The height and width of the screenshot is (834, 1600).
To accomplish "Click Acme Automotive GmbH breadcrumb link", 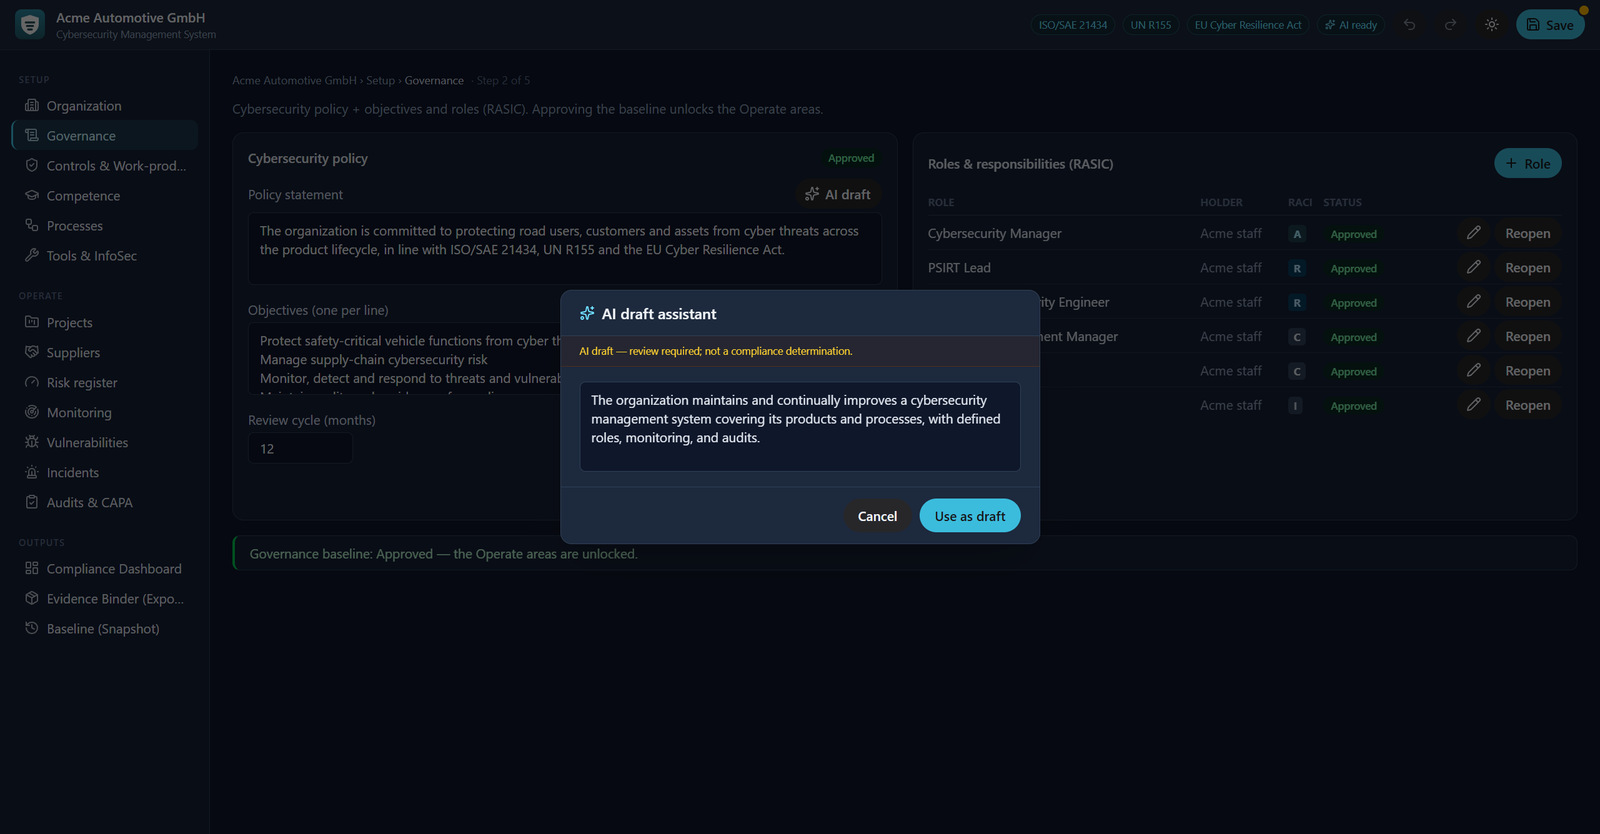I will click(294, 80).
